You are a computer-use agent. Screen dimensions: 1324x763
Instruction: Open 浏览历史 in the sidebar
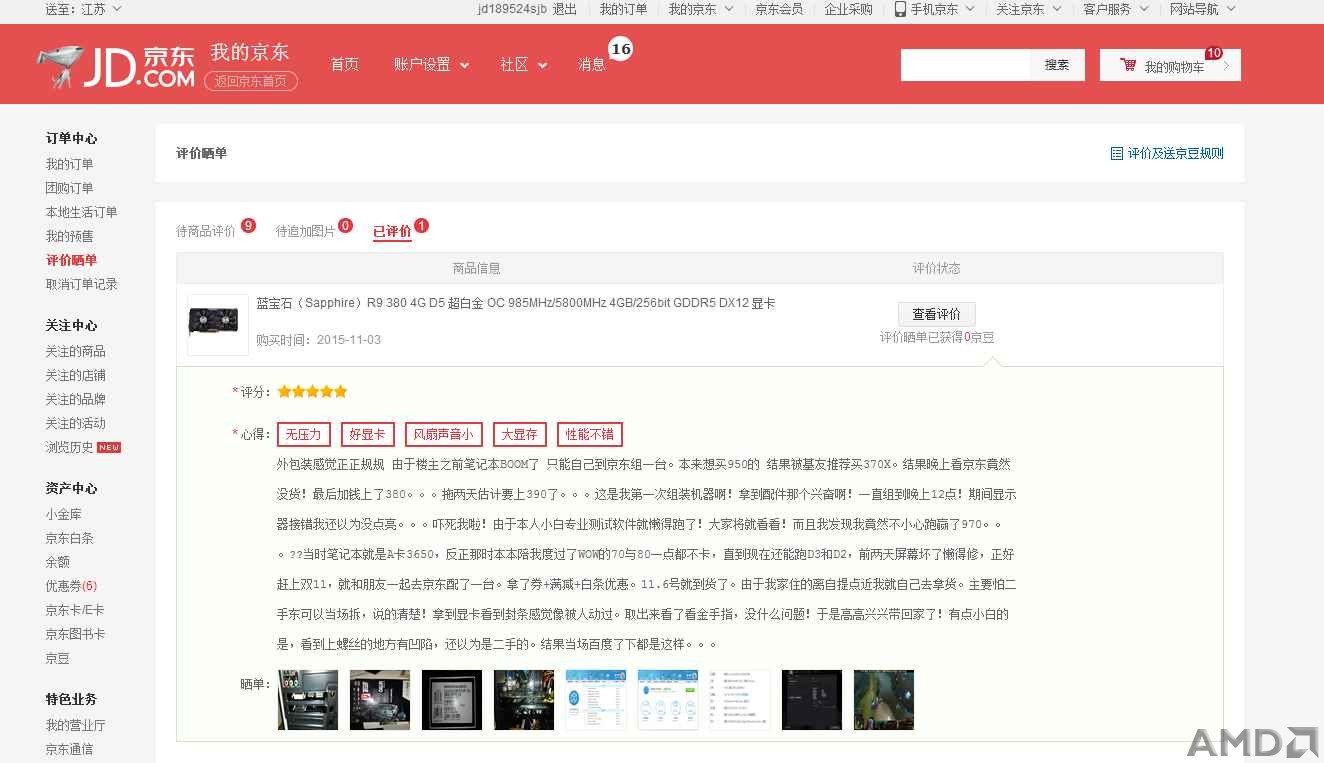click(69, 447)
